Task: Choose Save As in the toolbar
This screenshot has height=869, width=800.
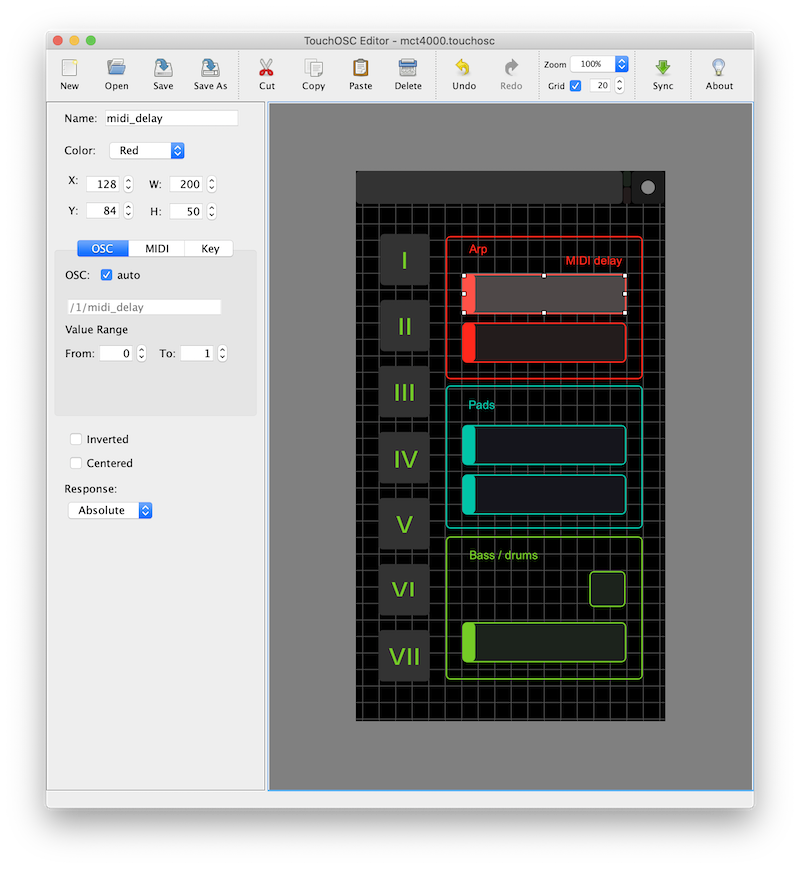Action: 210,68
